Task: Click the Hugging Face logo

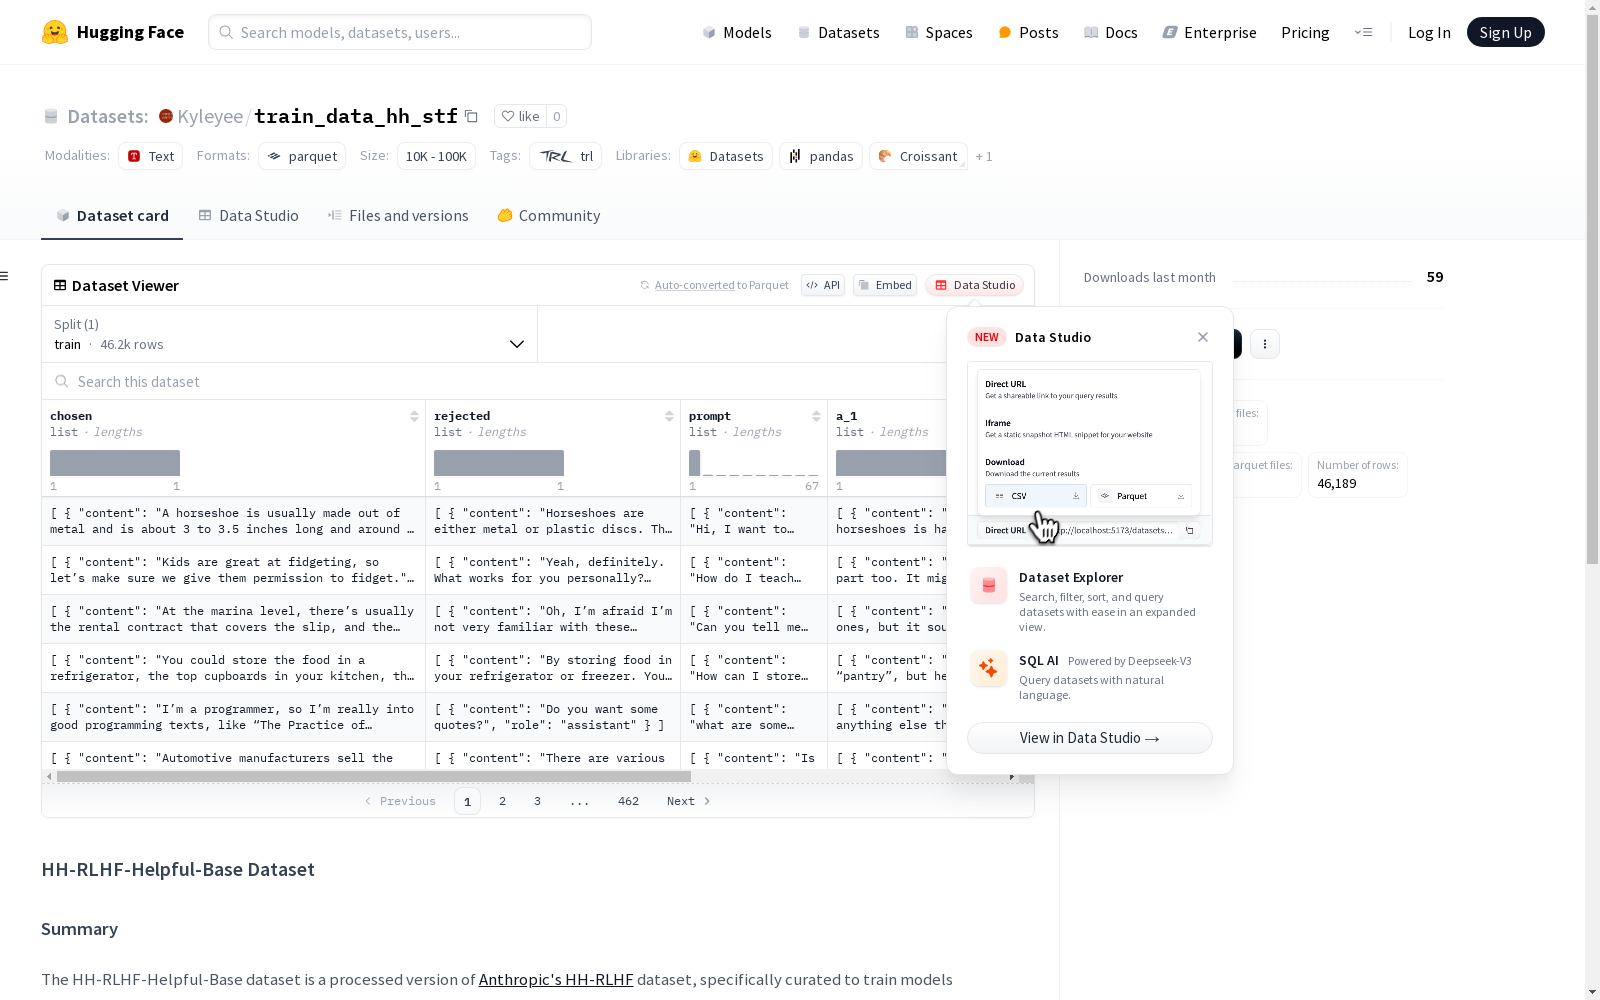Action: click(x=113, y=32)
